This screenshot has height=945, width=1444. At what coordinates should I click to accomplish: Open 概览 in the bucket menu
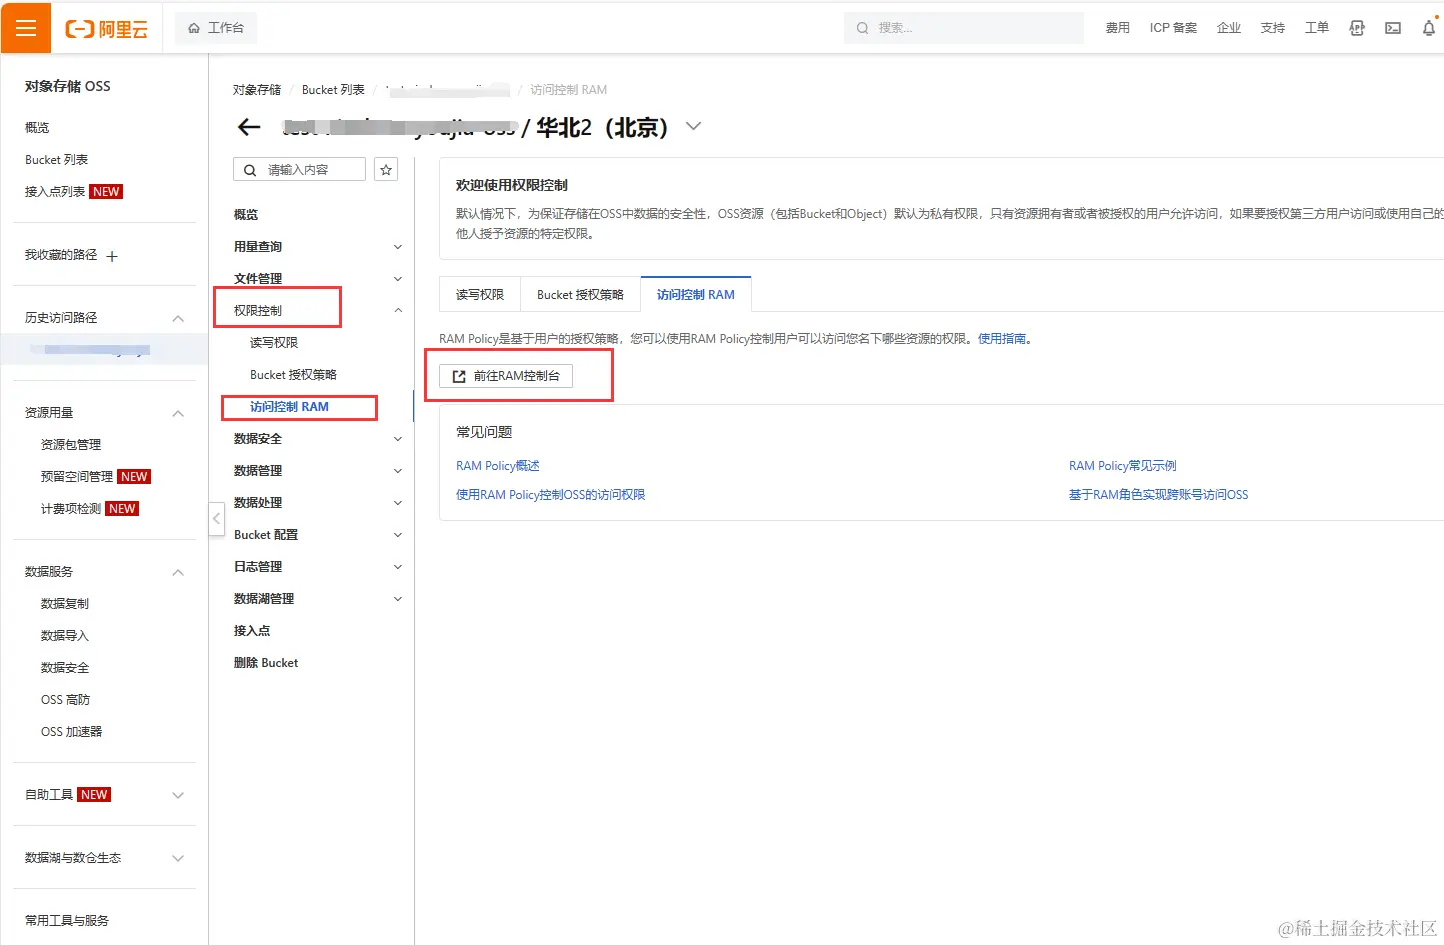pyautogui.click(x=246, y=215)
